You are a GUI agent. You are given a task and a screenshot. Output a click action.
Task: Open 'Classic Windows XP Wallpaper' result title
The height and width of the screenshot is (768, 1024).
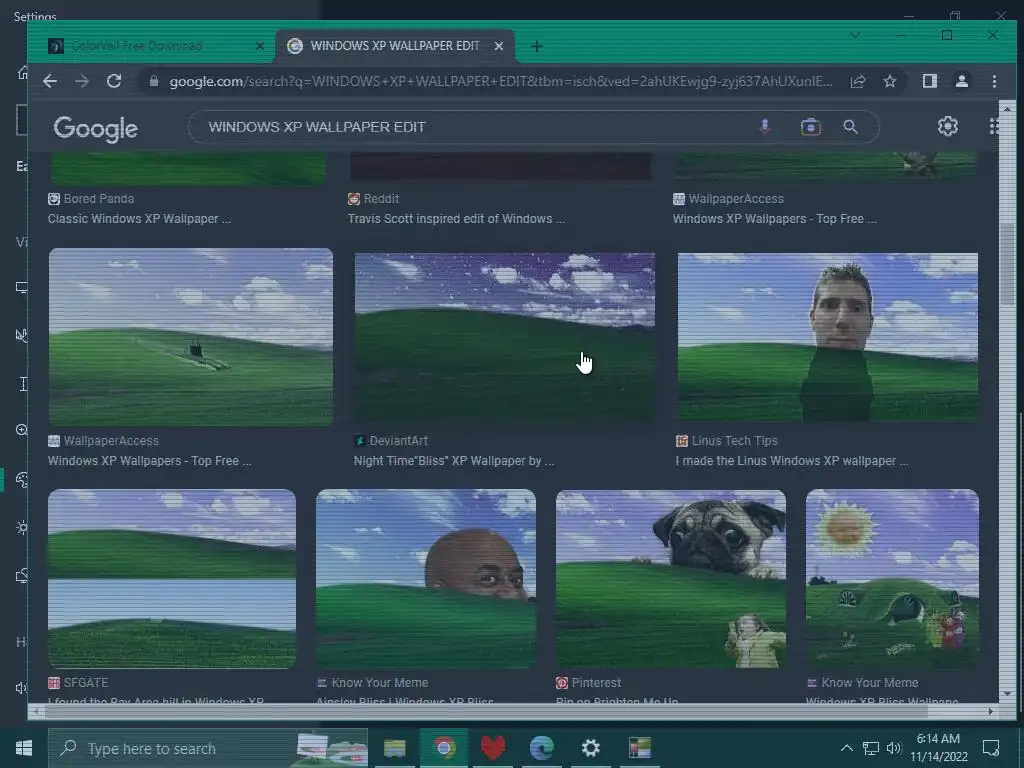[x=139, y=219]
